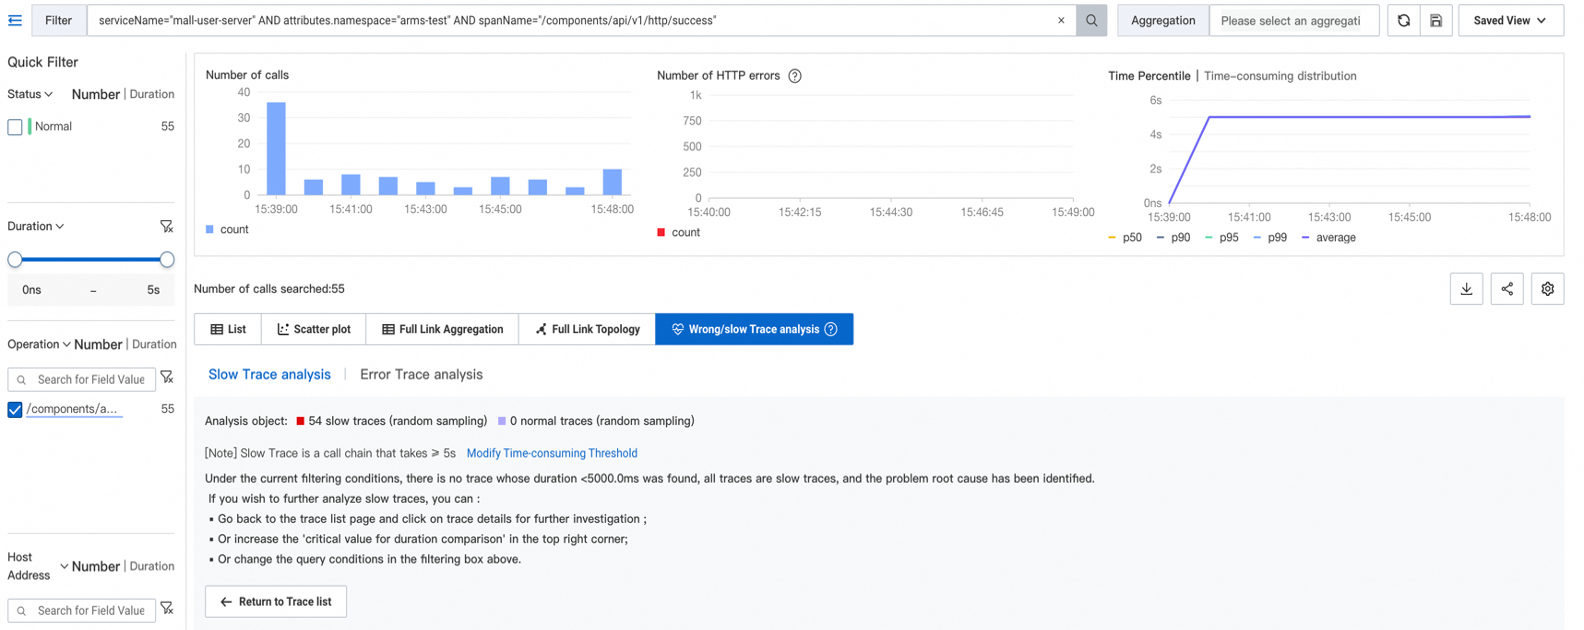The image size is (1584, 630).
Task: Click the search magnifier icon in filter bar
Action: pos(1091,20)
